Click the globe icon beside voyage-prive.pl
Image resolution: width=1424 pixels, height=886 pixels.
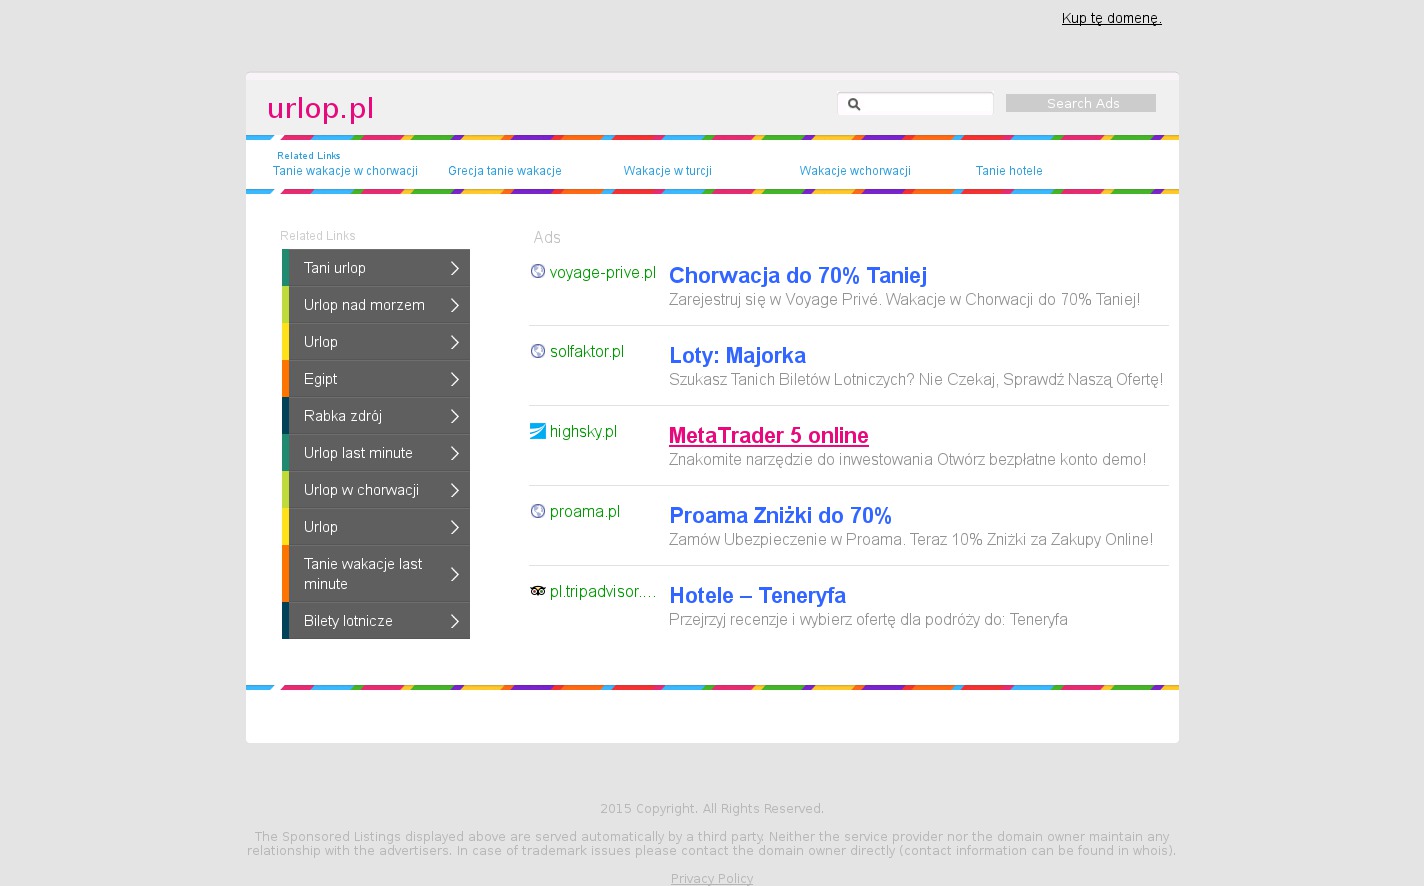click(538, 271)
